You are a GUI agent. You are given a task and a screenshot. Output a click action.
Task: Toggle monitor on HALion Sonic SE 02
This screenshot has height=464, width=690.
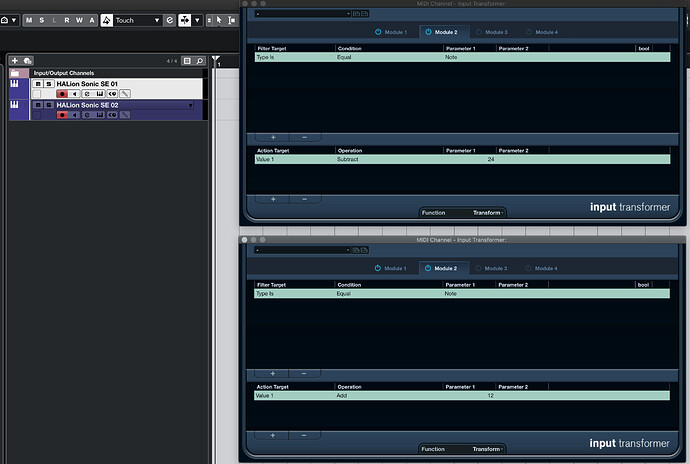click(x=74, y=115)
